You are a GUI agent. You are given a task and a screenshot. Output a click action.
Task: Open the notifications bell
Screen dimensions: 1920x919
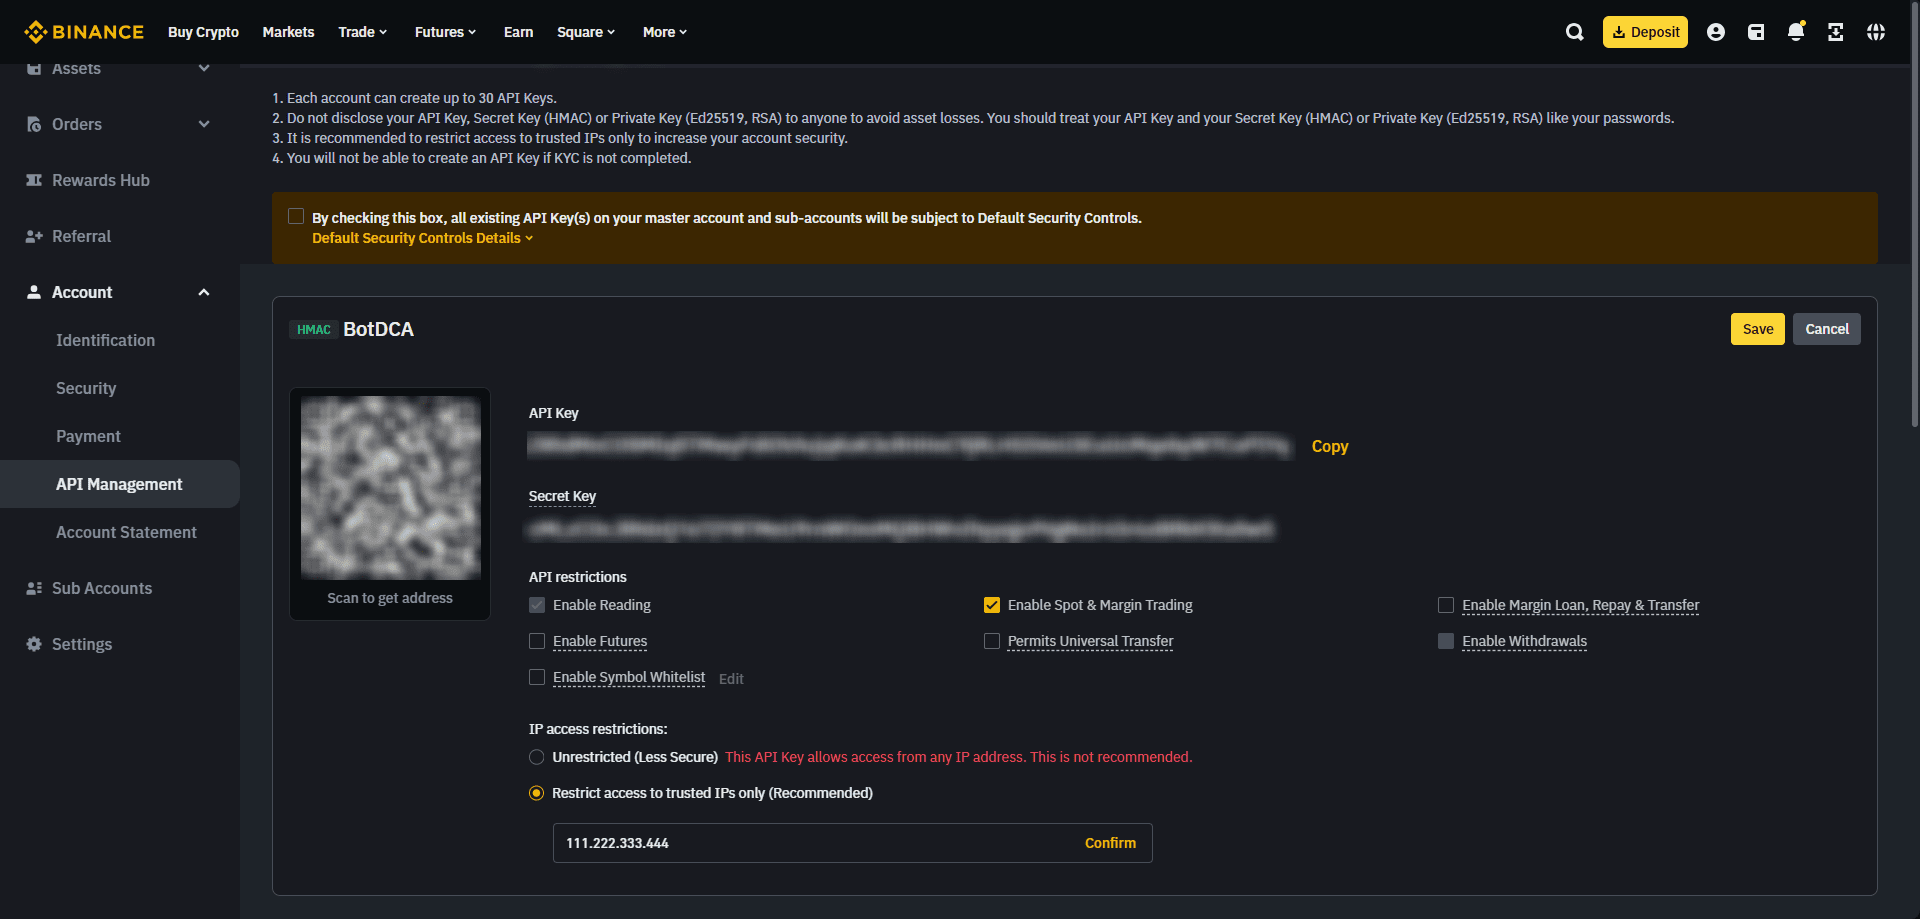point(1796,32)
